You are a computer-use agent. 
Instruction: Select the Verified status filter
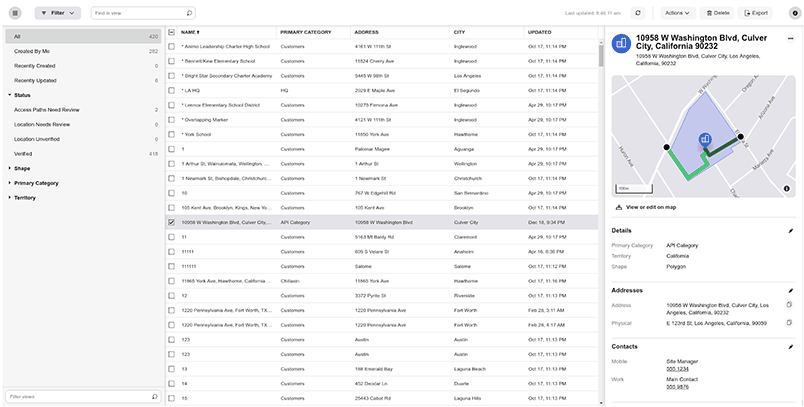tap(83, 154)
